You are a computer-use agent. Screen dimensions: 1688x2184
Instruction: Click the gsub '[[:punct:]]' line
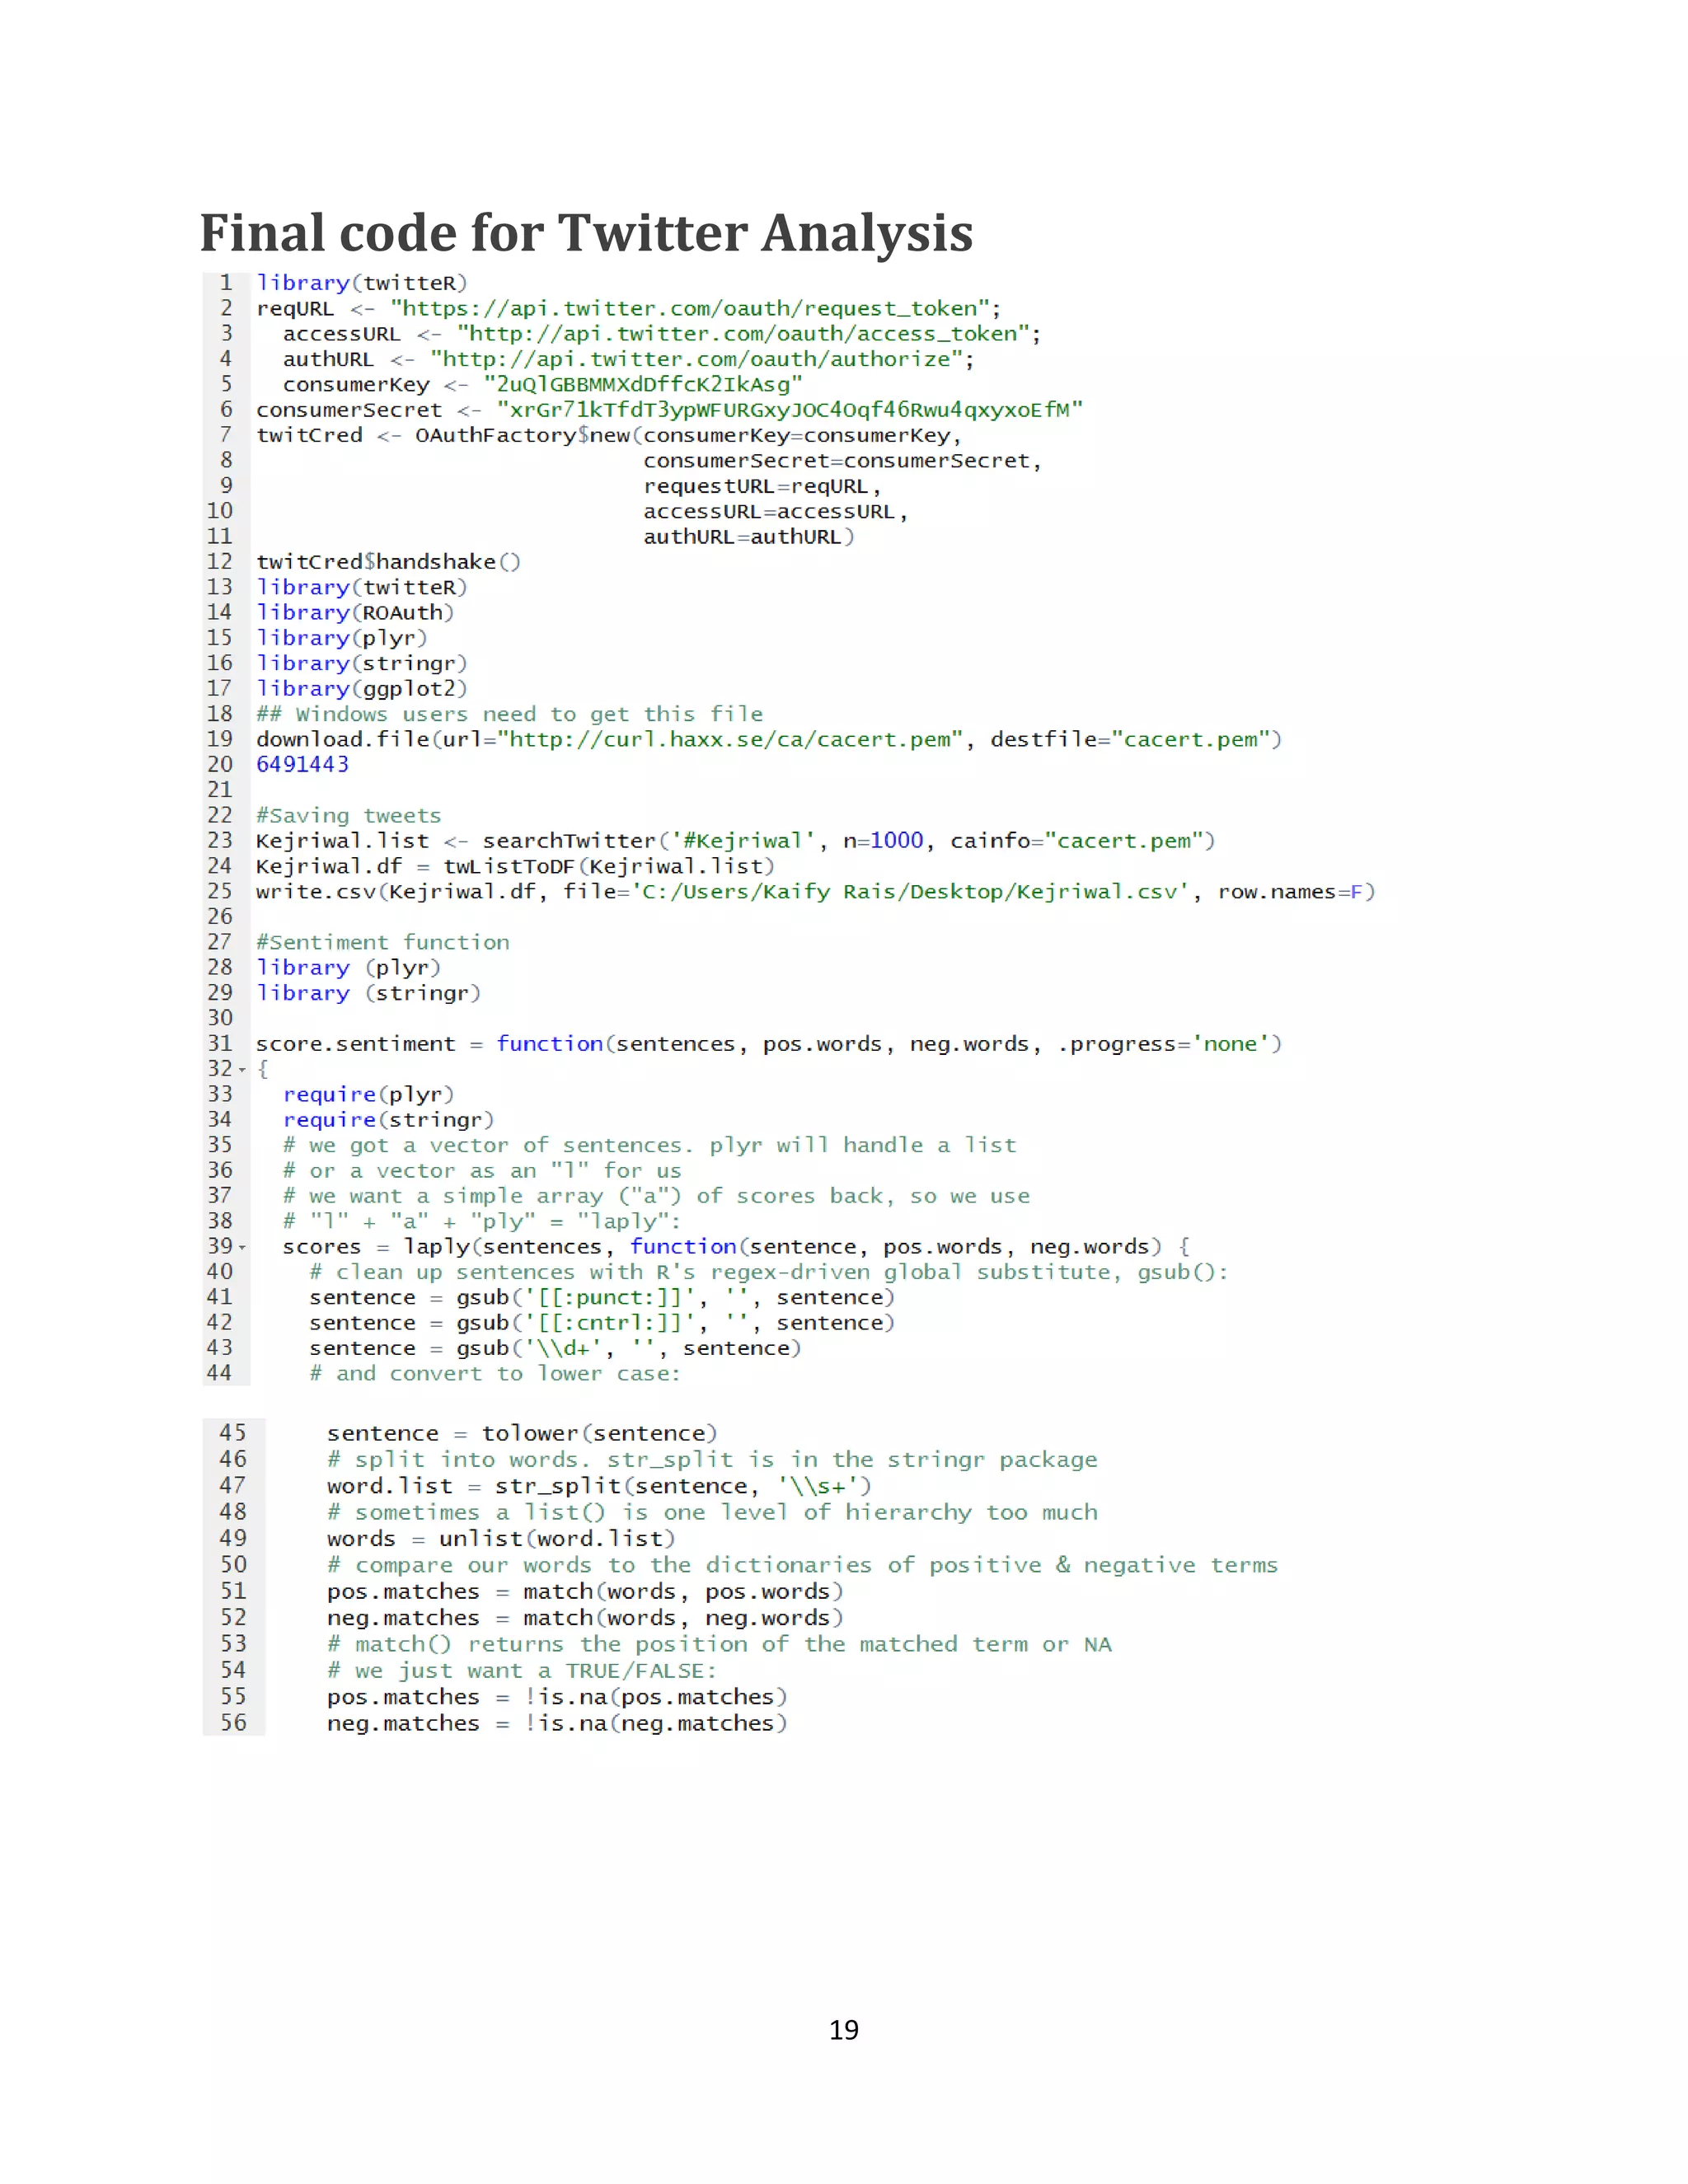click(x=602, y=1298)
